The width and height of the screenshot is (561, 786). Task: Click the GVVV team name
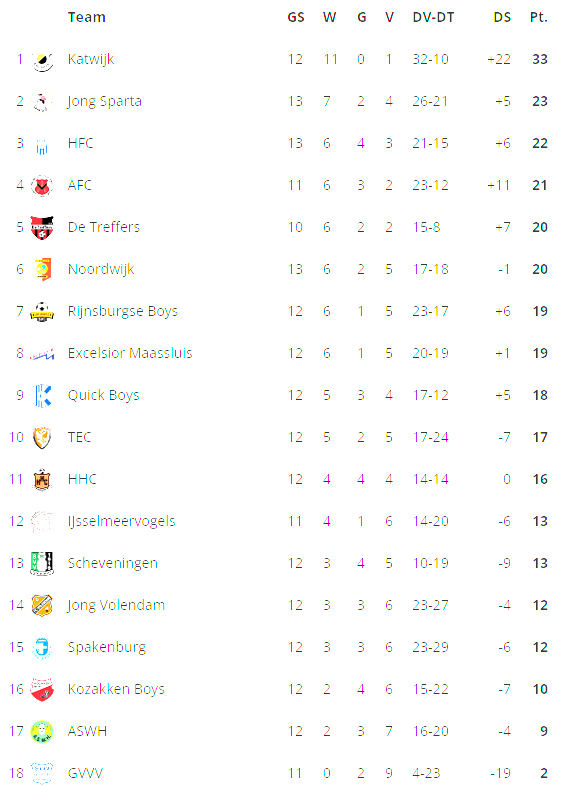85,773
